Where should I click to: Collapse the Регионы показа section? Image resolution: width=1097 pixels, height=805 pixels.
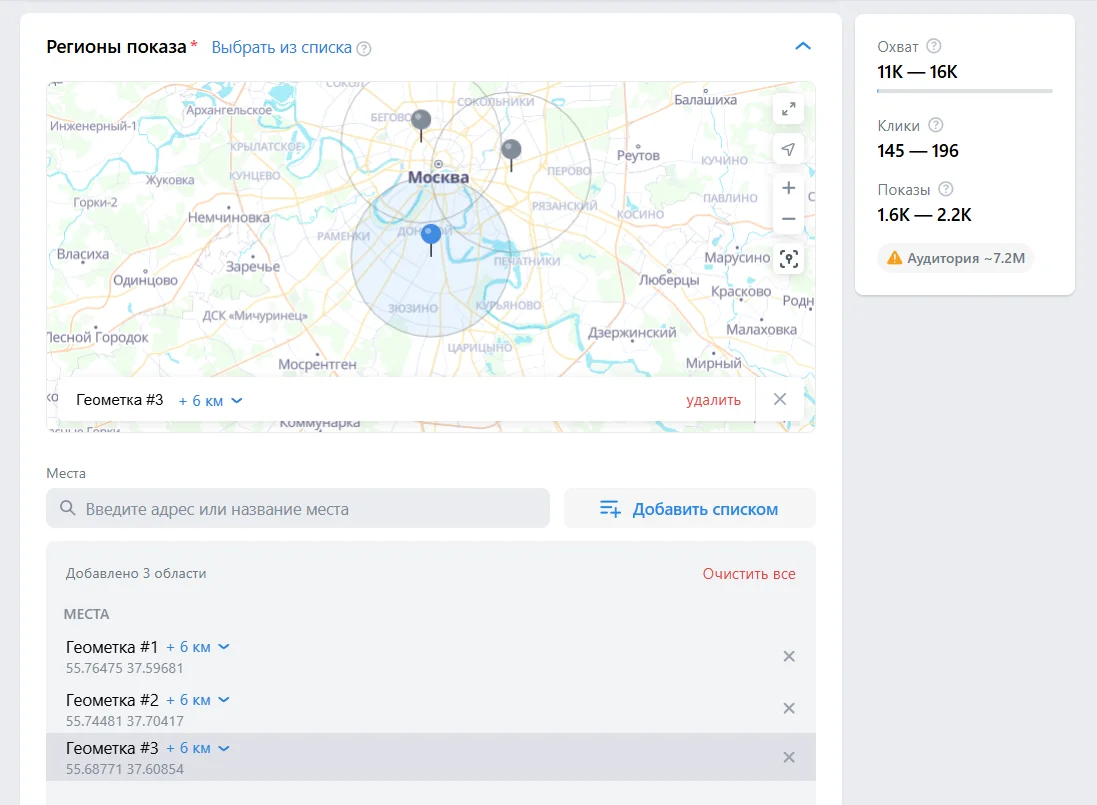point(802,47)
